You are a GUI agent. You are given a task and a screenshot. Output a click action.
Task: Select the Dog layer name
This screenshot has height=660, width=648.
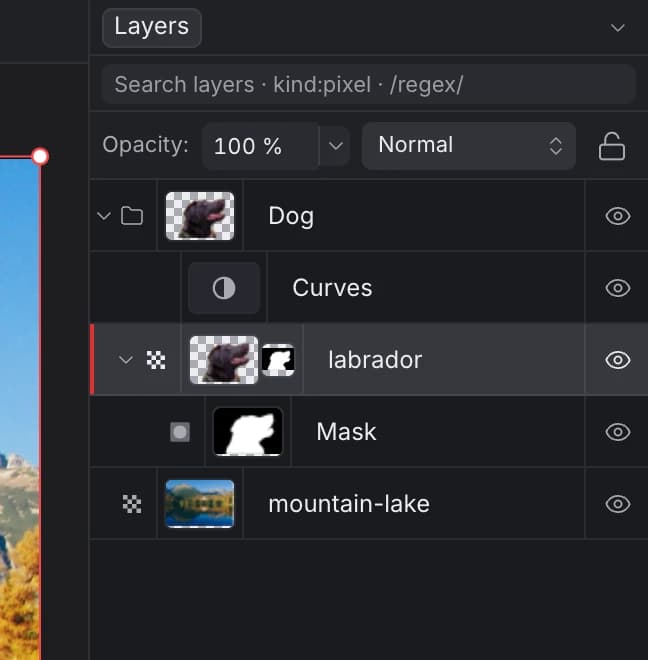[291, 216]
